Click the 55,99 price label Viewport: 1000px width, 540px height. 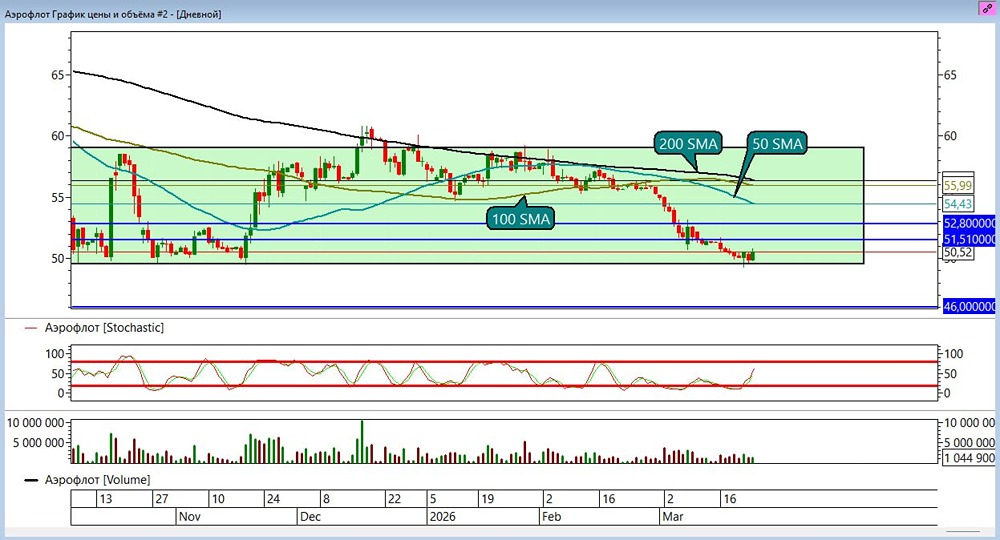coord(958,186)
